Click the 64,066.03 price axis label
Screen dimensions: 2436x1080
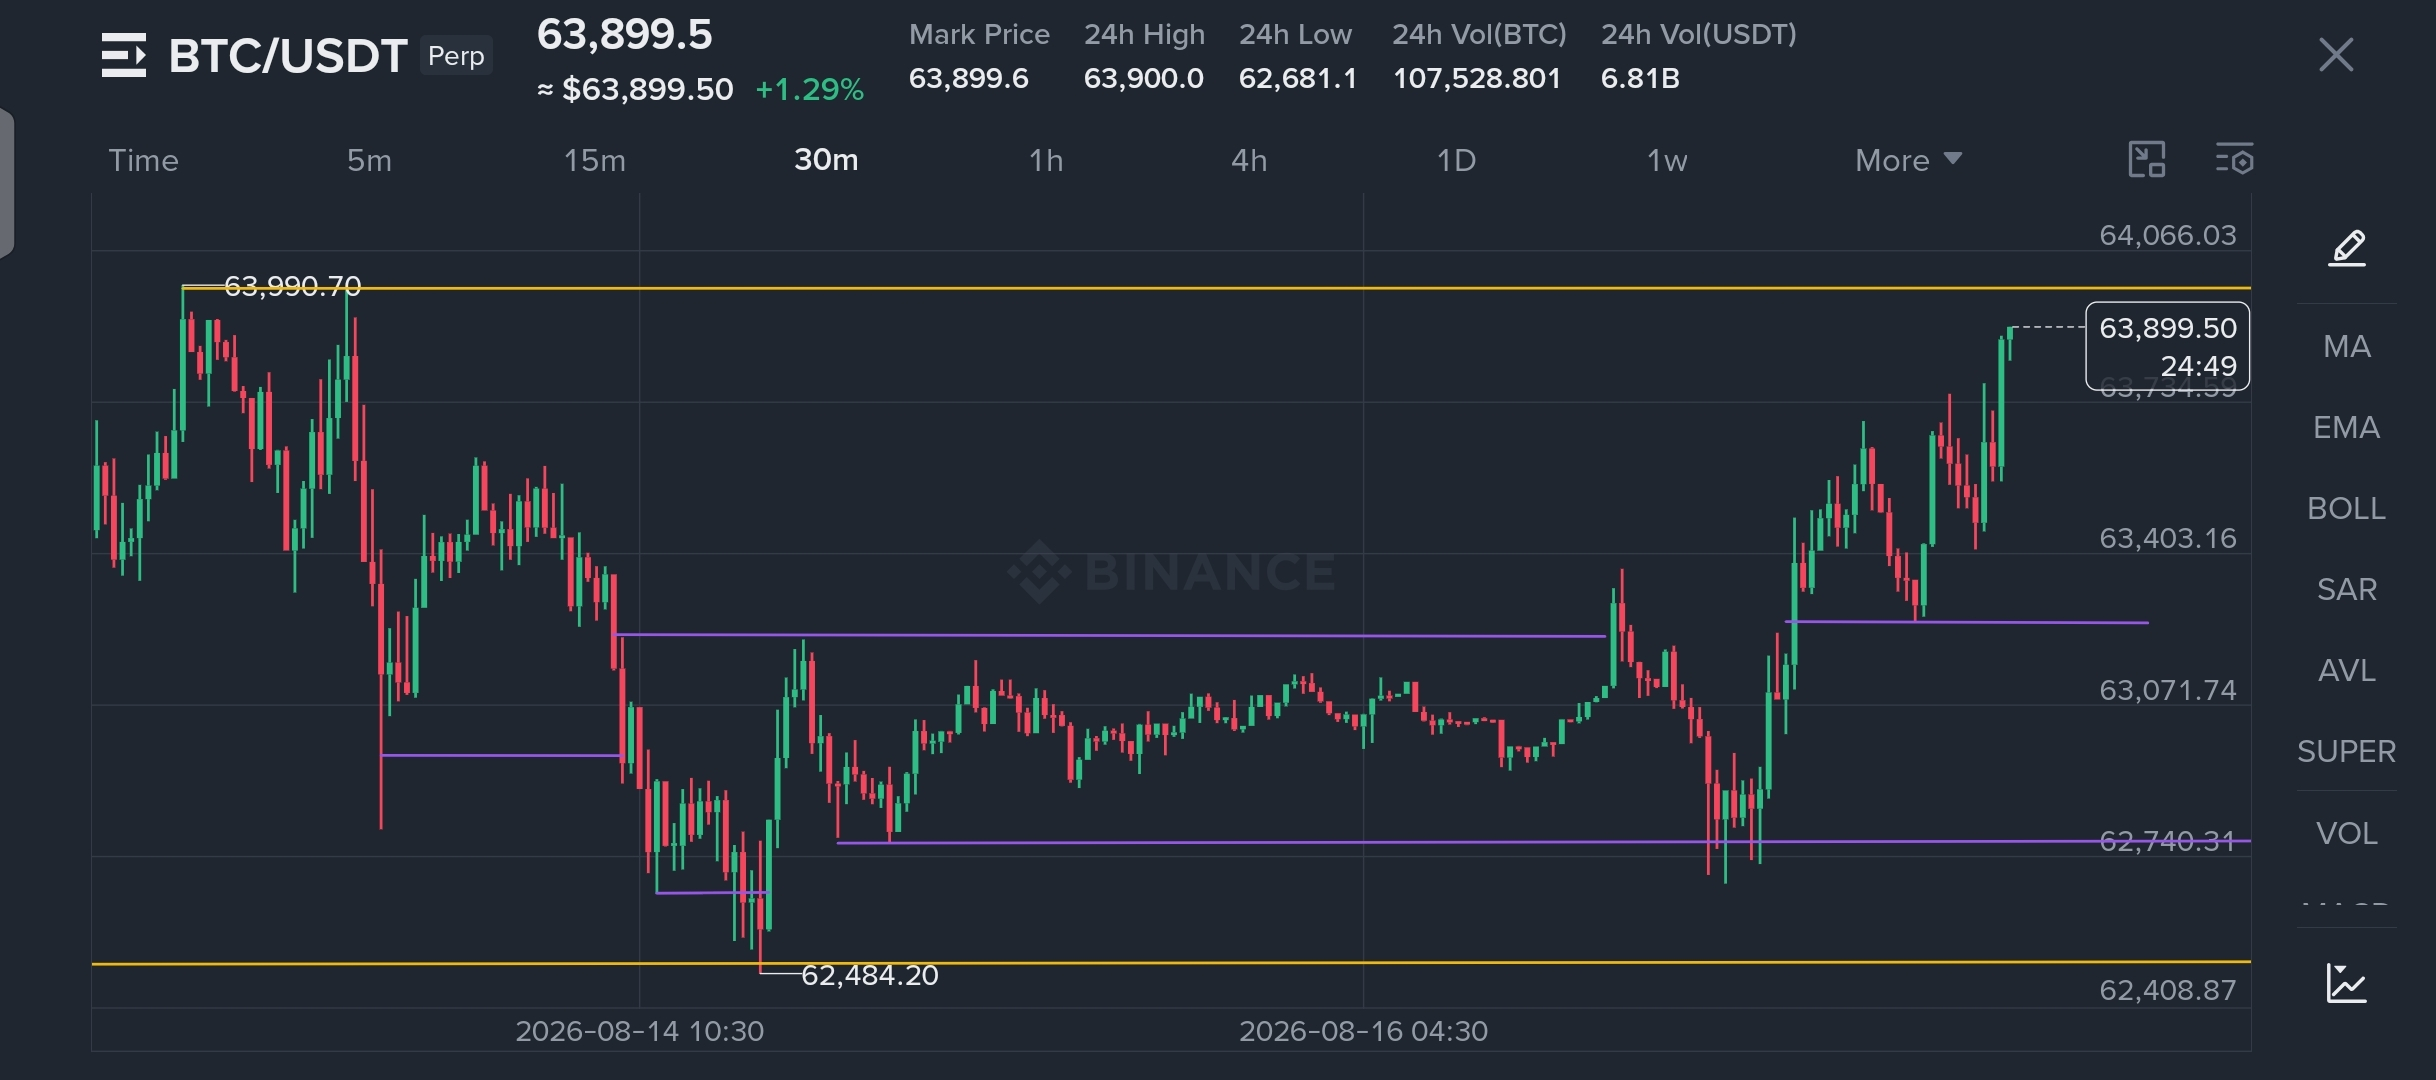[x=2168, y=236]
